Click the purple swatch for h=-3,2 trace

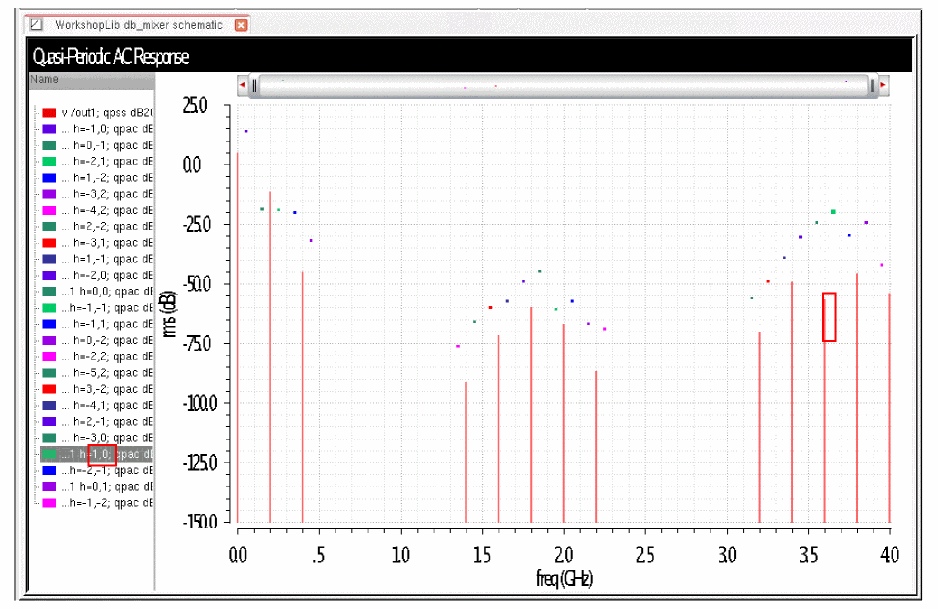coord(49,194)
